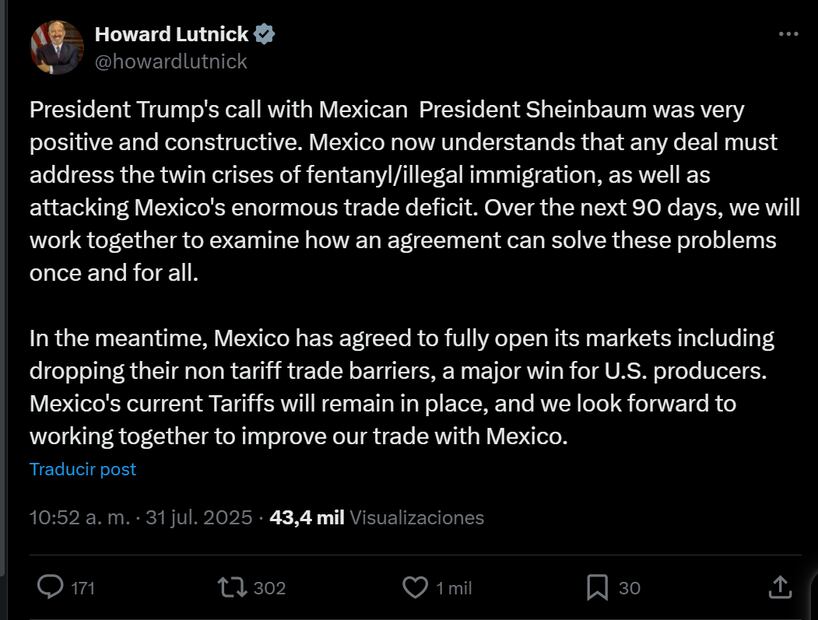Click the Traducir post link
818x620 pixels.
(82, 469)
